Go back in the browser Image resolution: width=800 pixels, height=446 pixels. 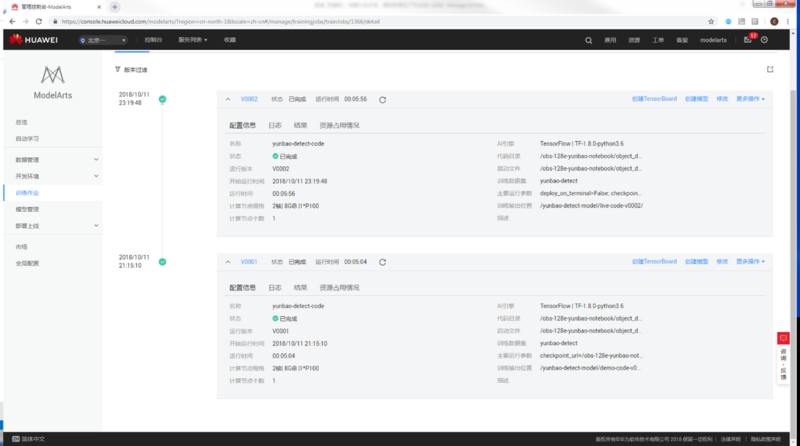(x=12, y=21)
